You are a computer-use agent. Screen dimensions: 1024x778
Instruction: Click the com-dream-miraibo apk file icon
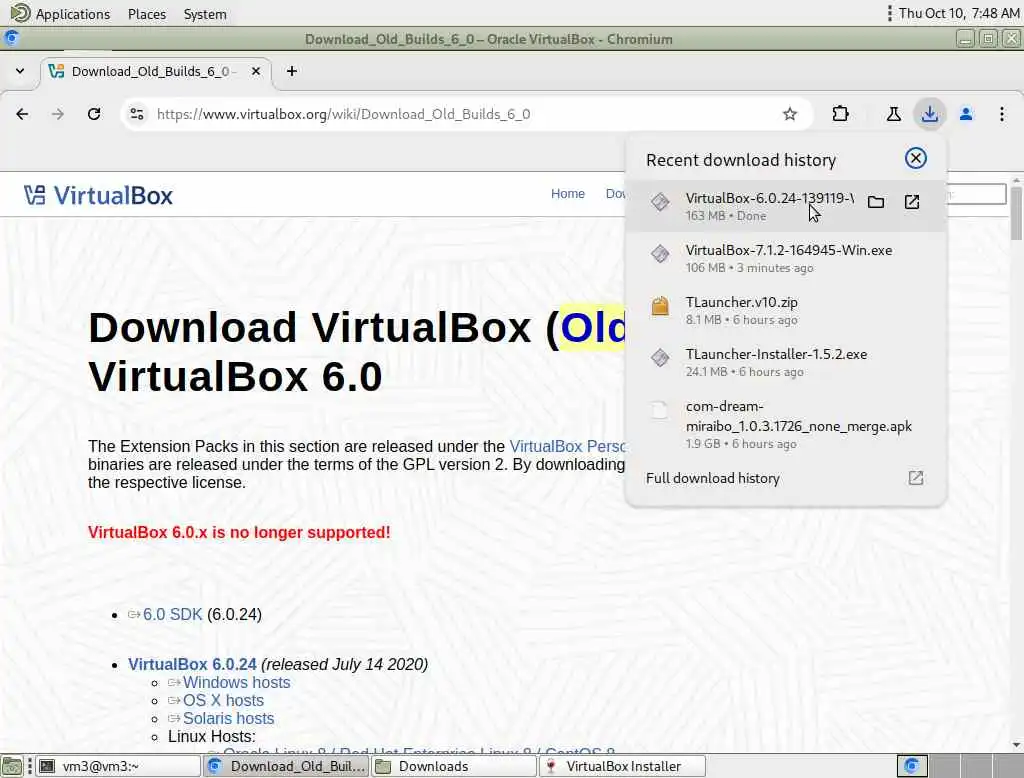pyautogui.click(x=660, y=410)
